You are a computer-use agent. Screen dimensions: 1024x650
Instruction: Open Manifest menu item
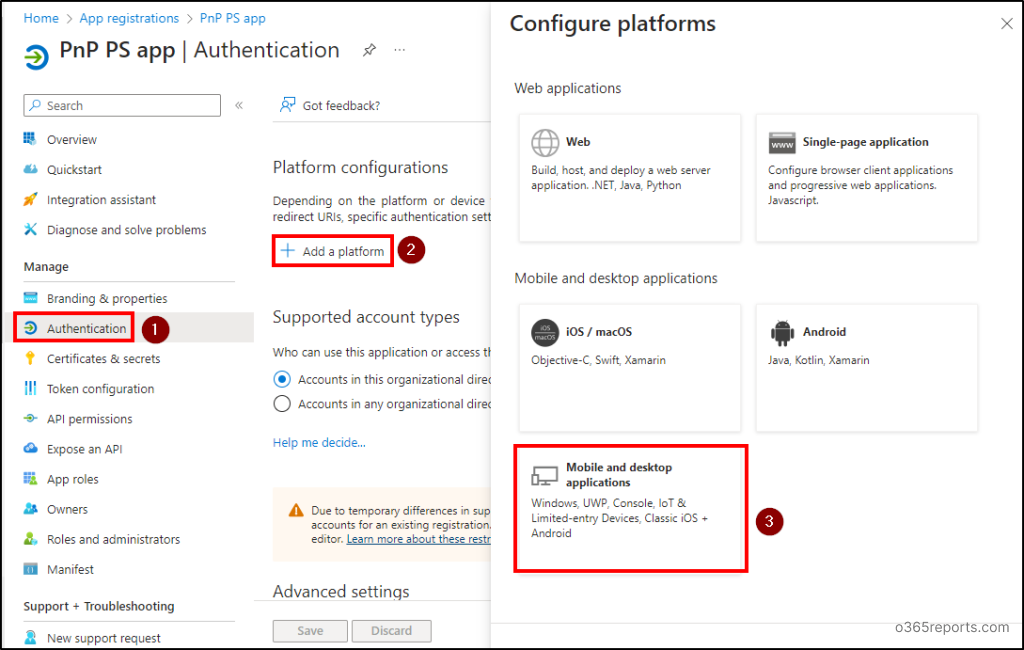click(x=71, y=570)
